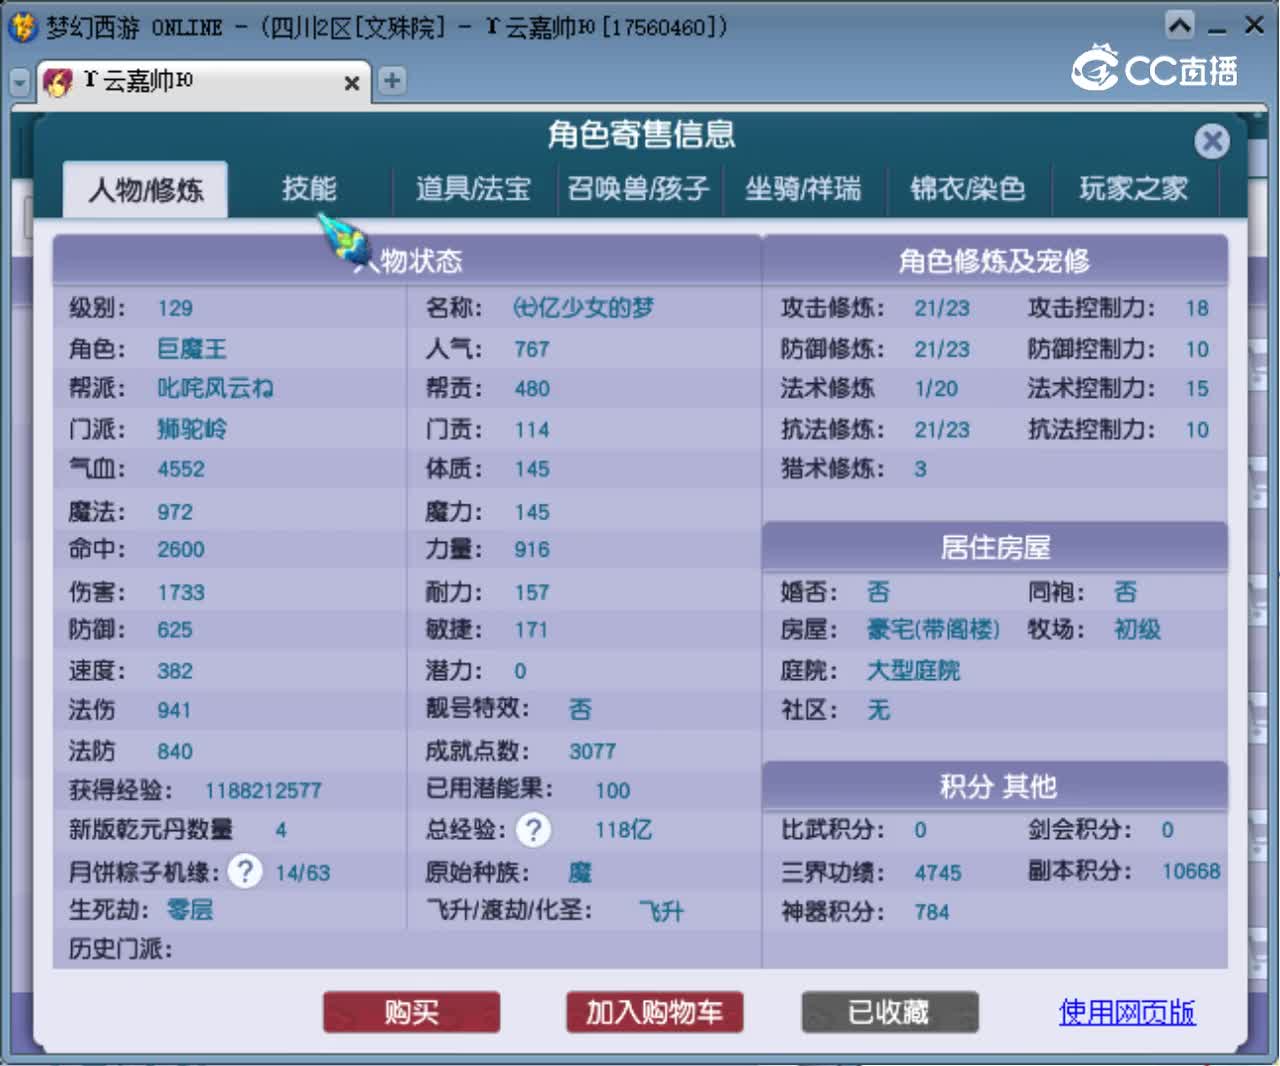The image size is (1280, 1066).
Task: Close the 云嘉帅 browser tab
Action: 352,83
